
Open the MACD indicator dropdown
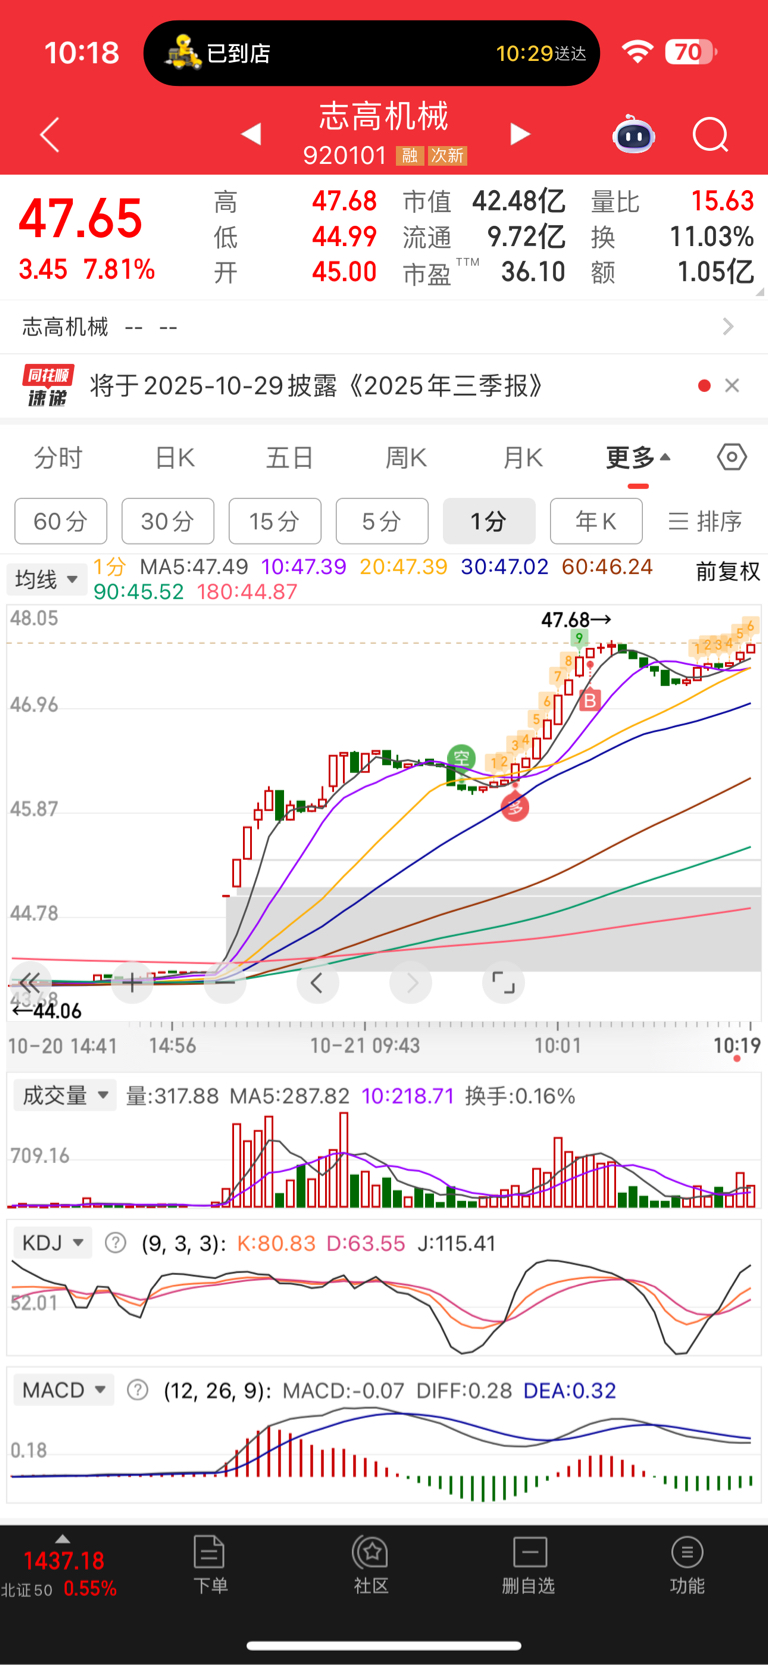click(x=64, y=1390)
